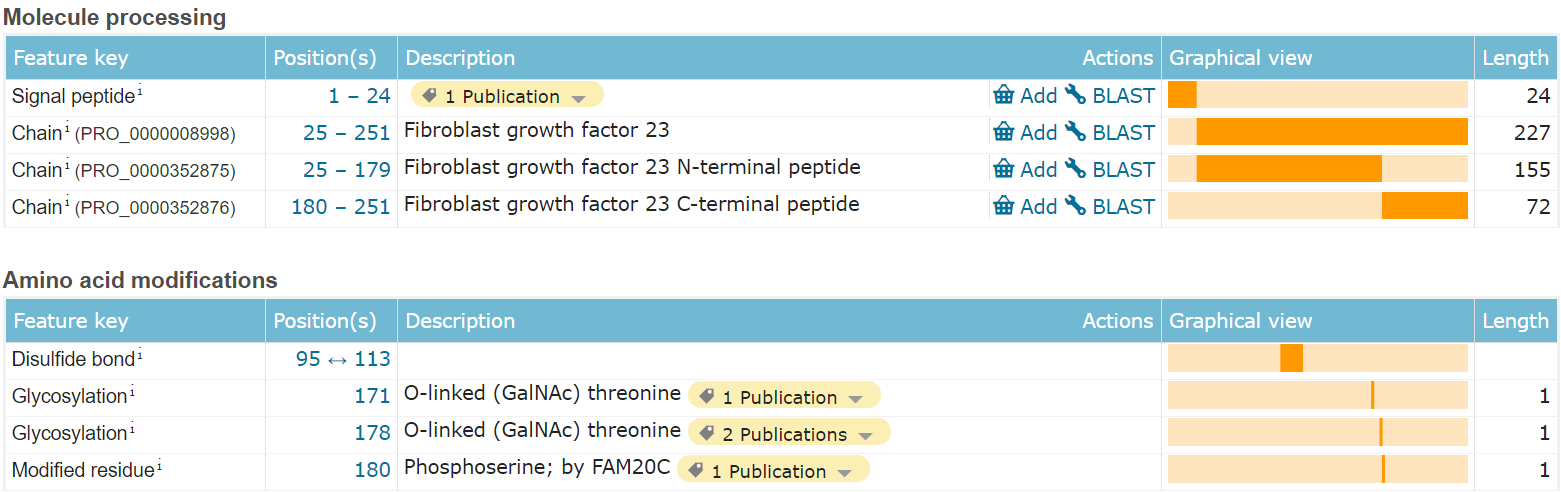Image resolution: width=1561 pixels, height=492 pixels.
Task: Click the Position(s) header in Molecule processing
Action: tap(325, 58)
